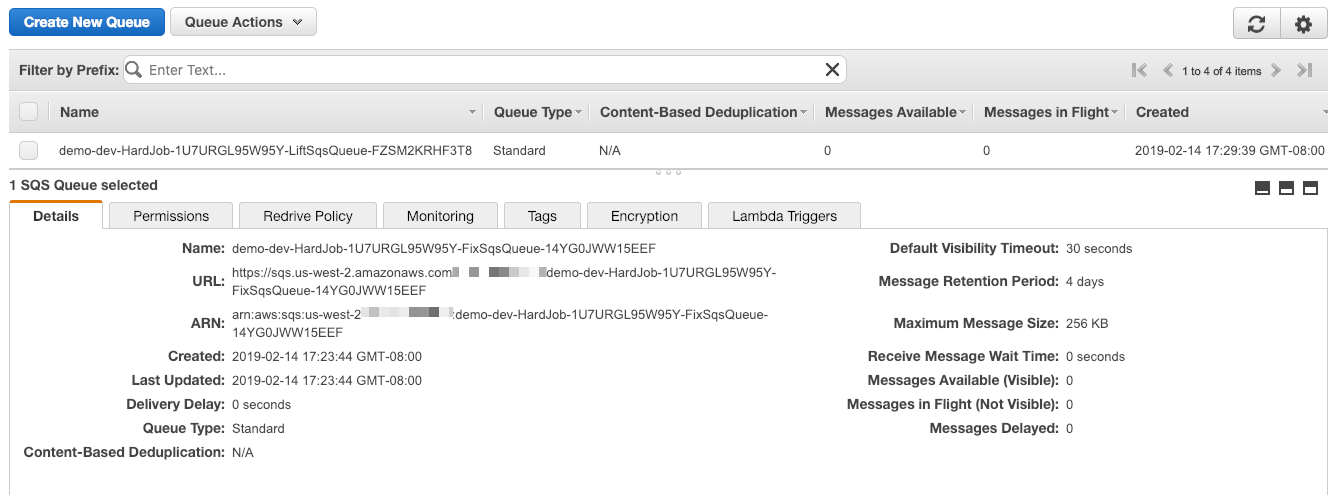Click the '0 seconds' Delivery Delay value
1337x495 pixels.
(x=261, y=404)
